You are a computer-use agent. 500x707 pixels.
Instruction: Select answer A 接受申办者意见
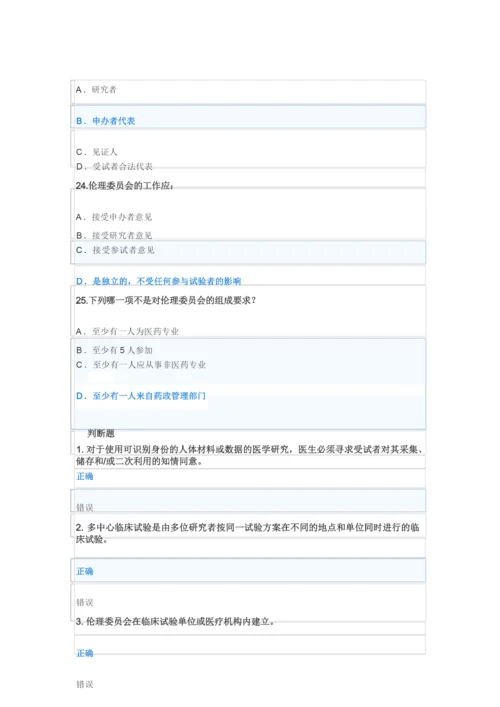coord(114,217)
